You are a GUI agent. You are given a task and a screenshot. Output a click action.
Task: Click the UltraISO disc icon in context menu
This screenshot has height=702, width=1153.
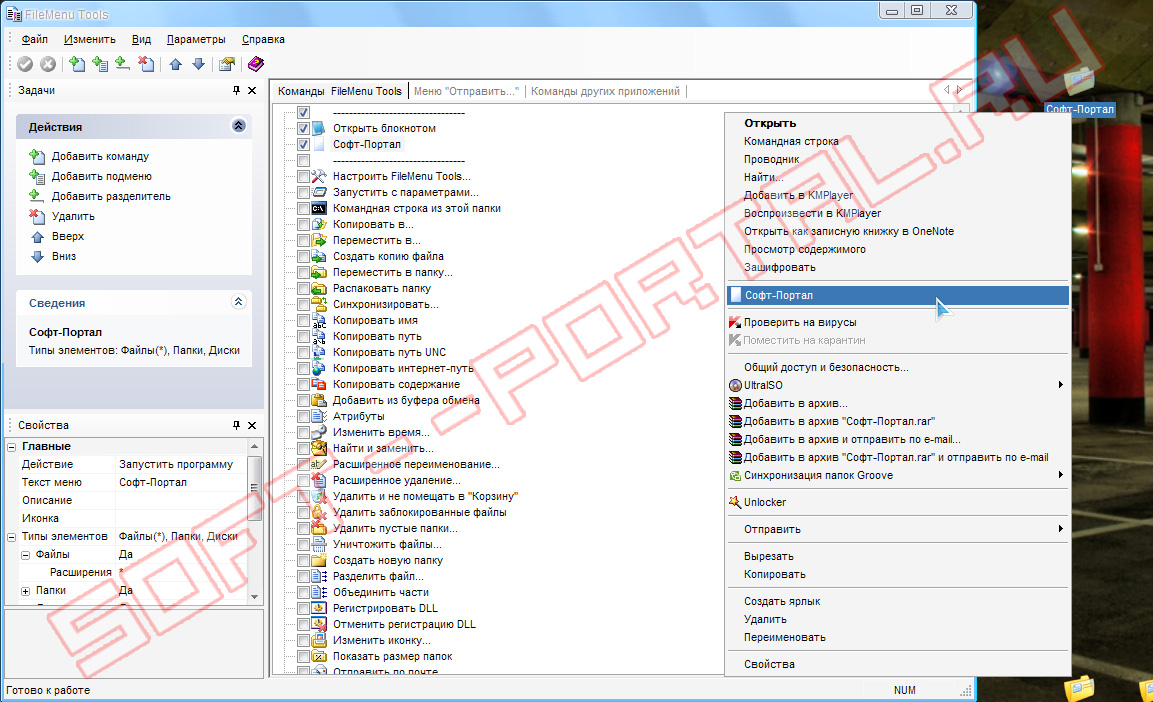(735, 385)
